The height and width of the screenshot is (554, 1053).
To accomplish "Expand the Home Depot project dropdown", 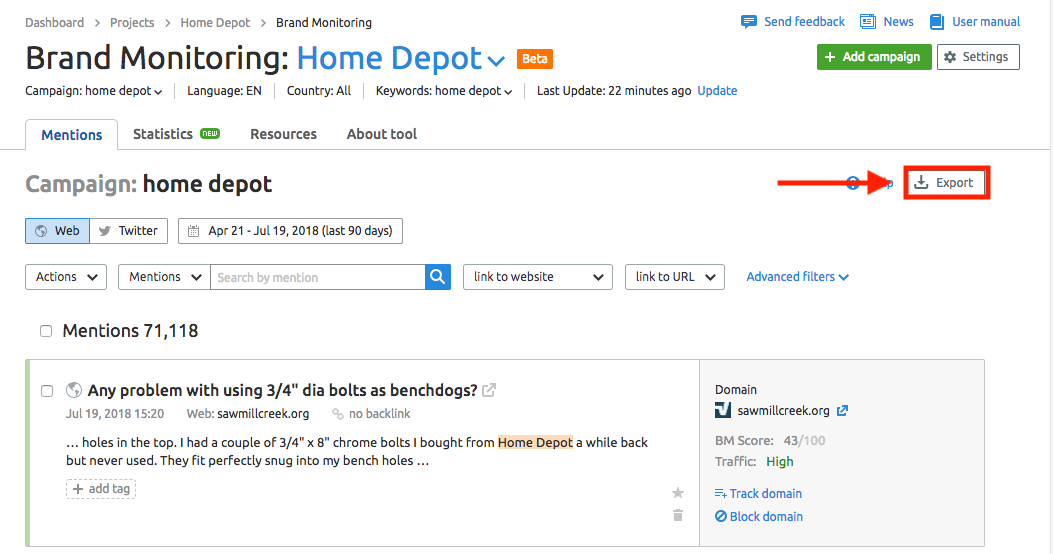I will click(x=496, y=61).
